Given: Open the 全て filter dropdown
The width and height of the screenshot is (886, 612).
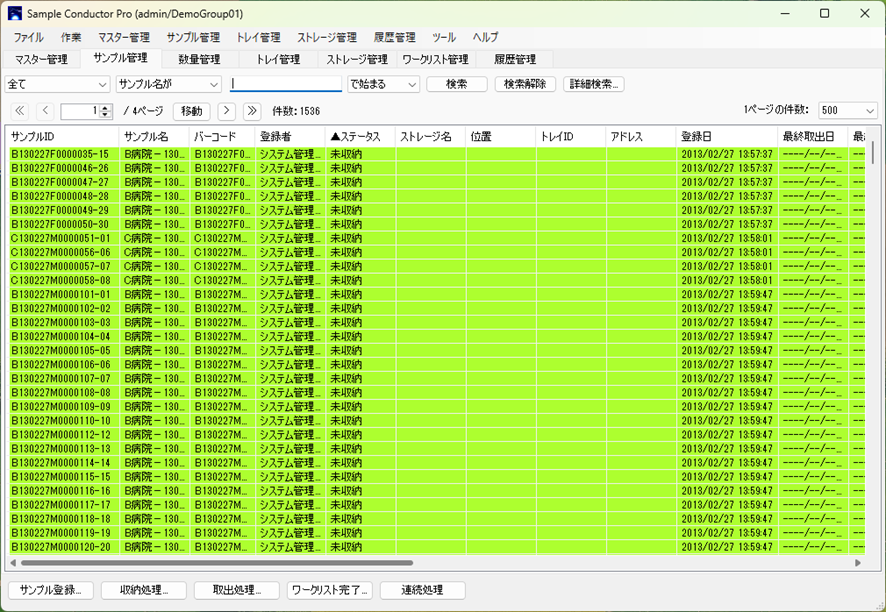Looking at the screenshot, I should (x=58, y=85).
